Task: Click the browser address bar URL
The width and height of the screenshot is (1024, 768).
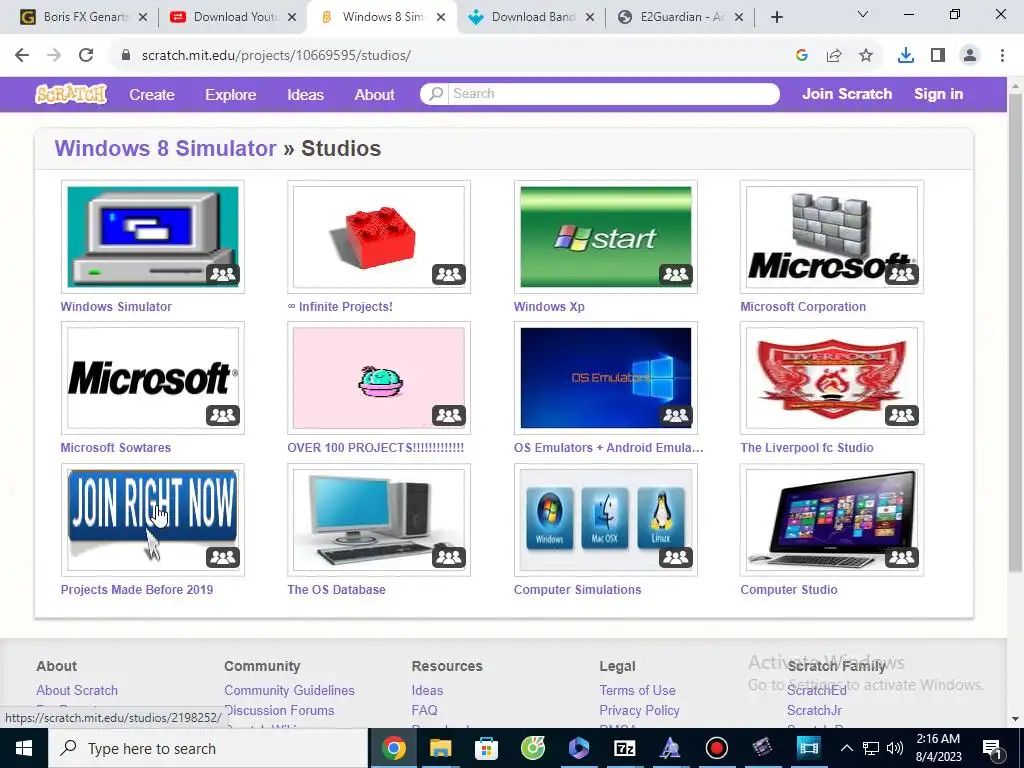Action: pos(276,56)
